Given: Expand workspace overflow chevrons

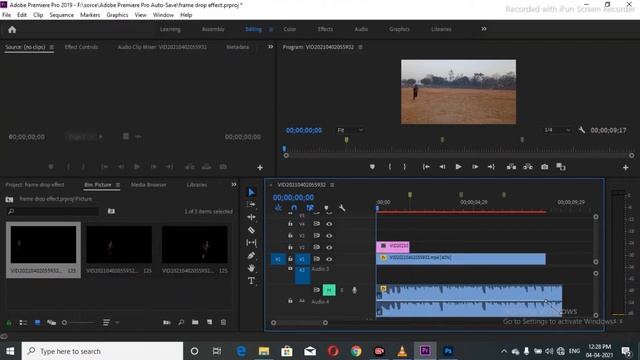Looking at the screenshot, I should [484, 29].
